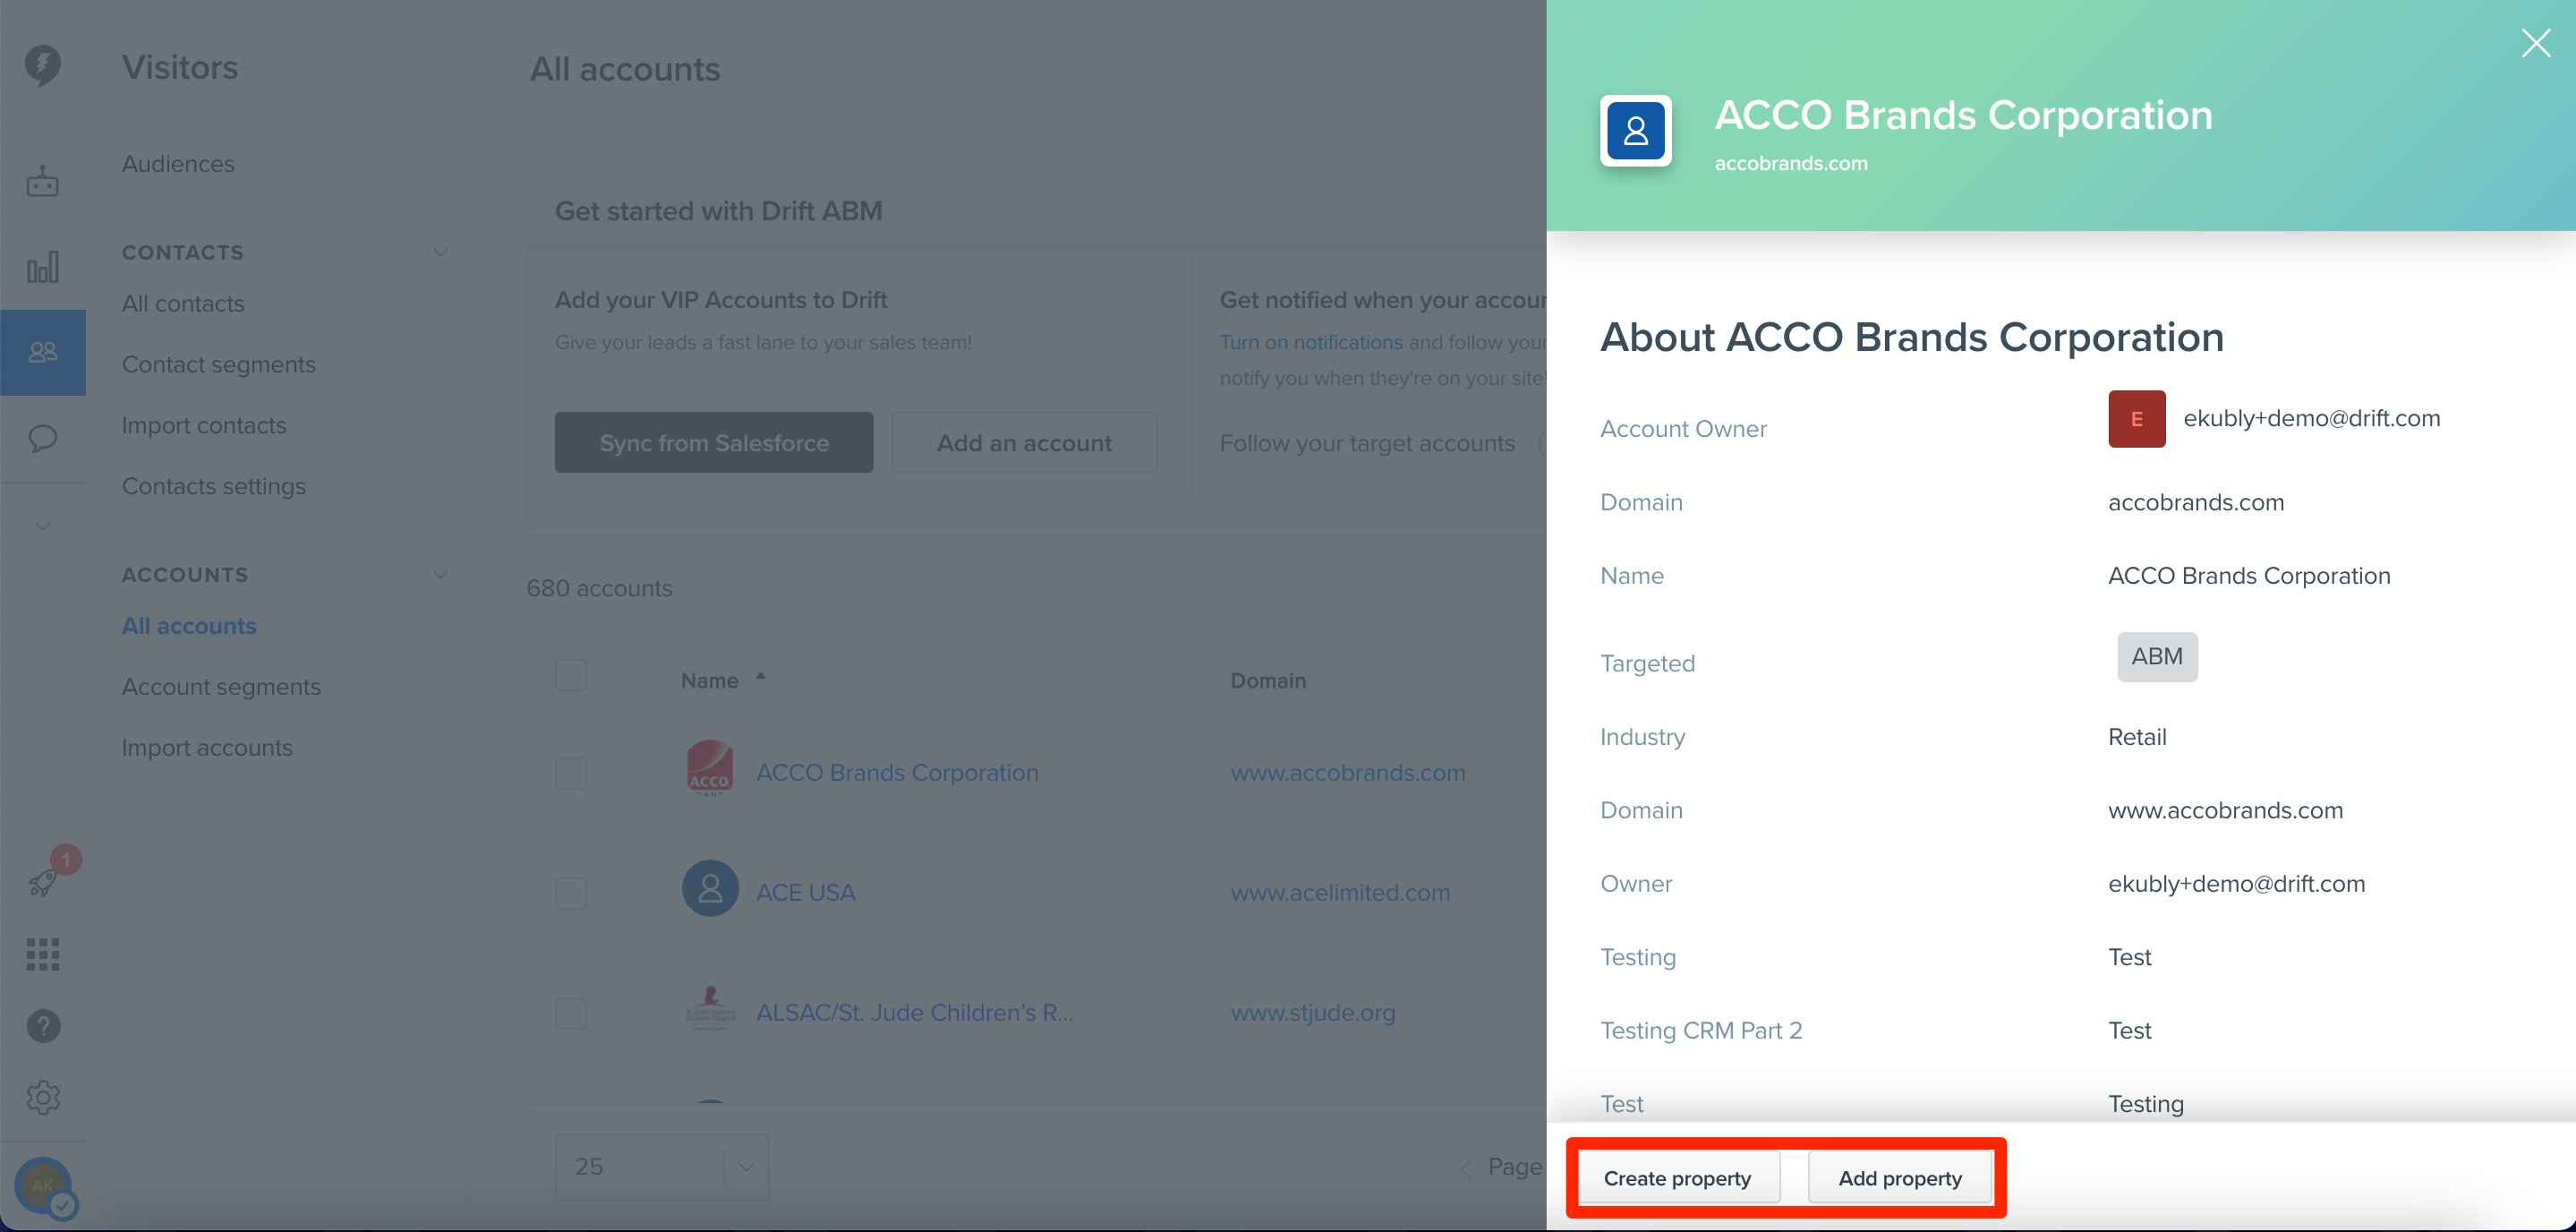The image size is (2576, 1232).
Task: Collapse the CONTACTS section chevron
Action: pos(440,252)
